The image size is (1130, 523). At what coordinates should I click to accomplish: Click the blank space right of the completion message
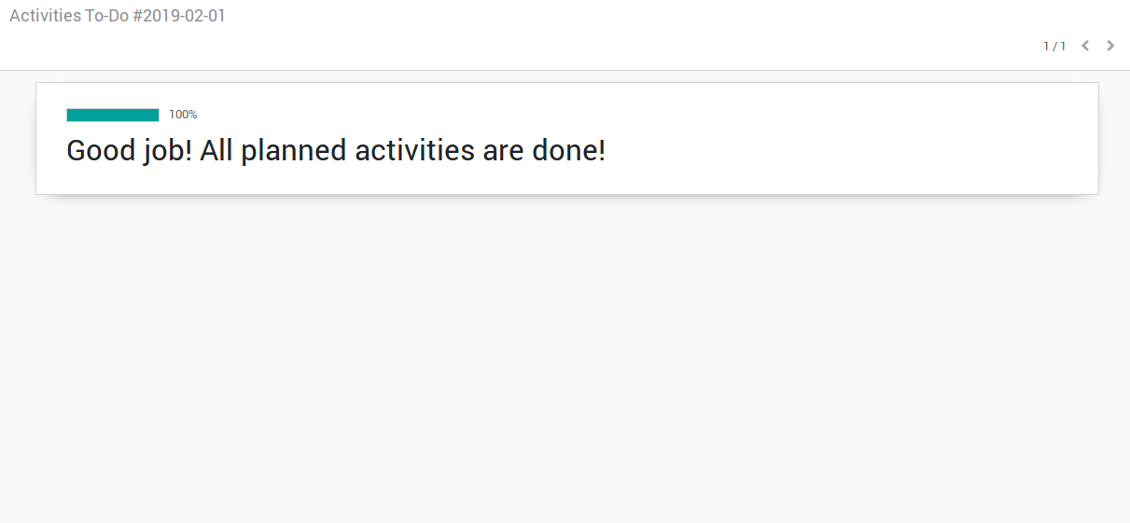(x=850, y=151)
